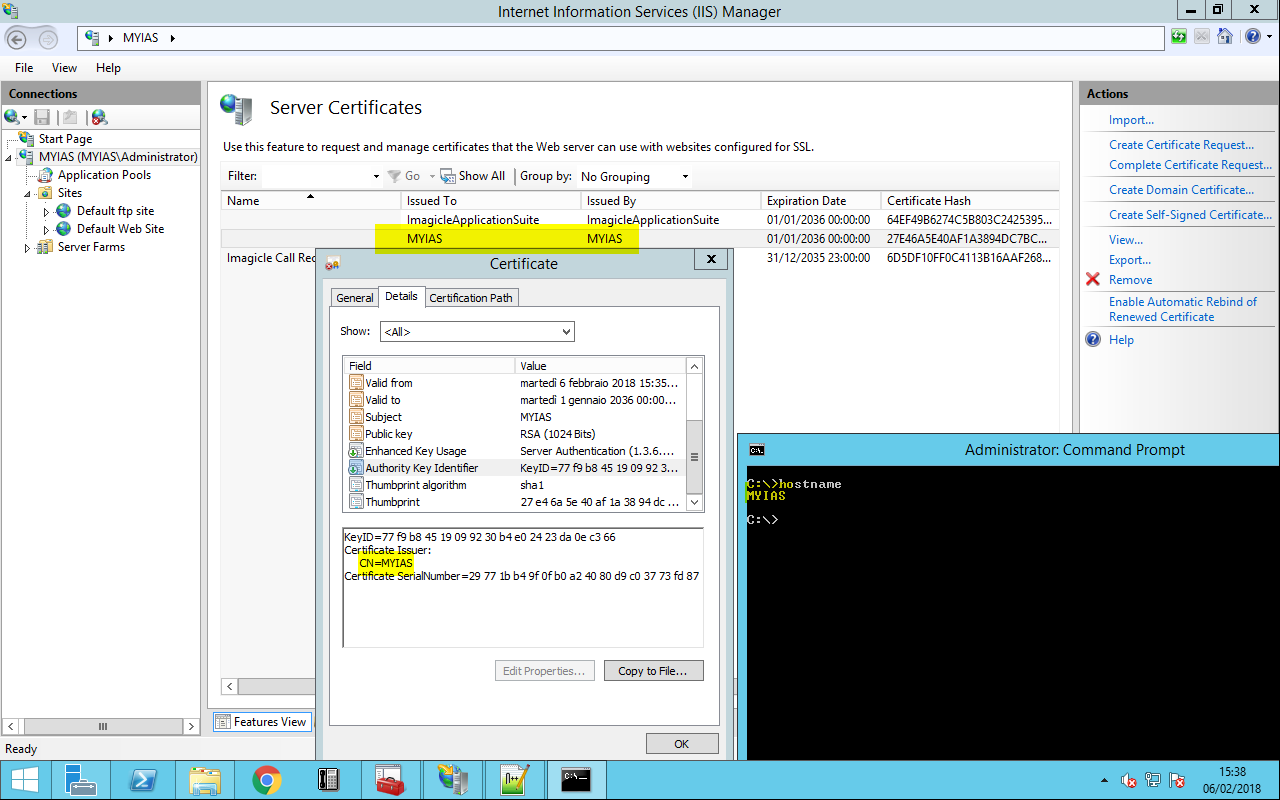
Task: Open Server Manager from the taskbar
Action: [x=80, y=780]
